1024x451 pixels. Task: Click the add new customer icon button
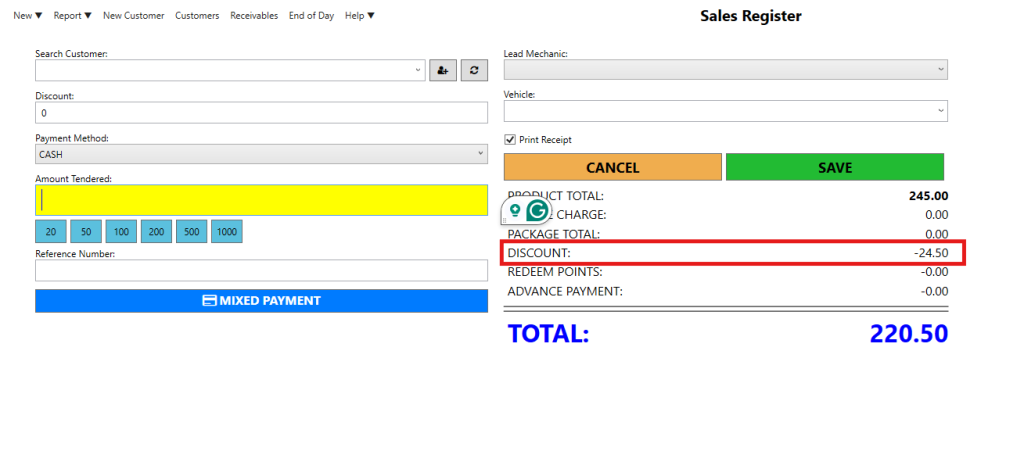pos(443,70)
